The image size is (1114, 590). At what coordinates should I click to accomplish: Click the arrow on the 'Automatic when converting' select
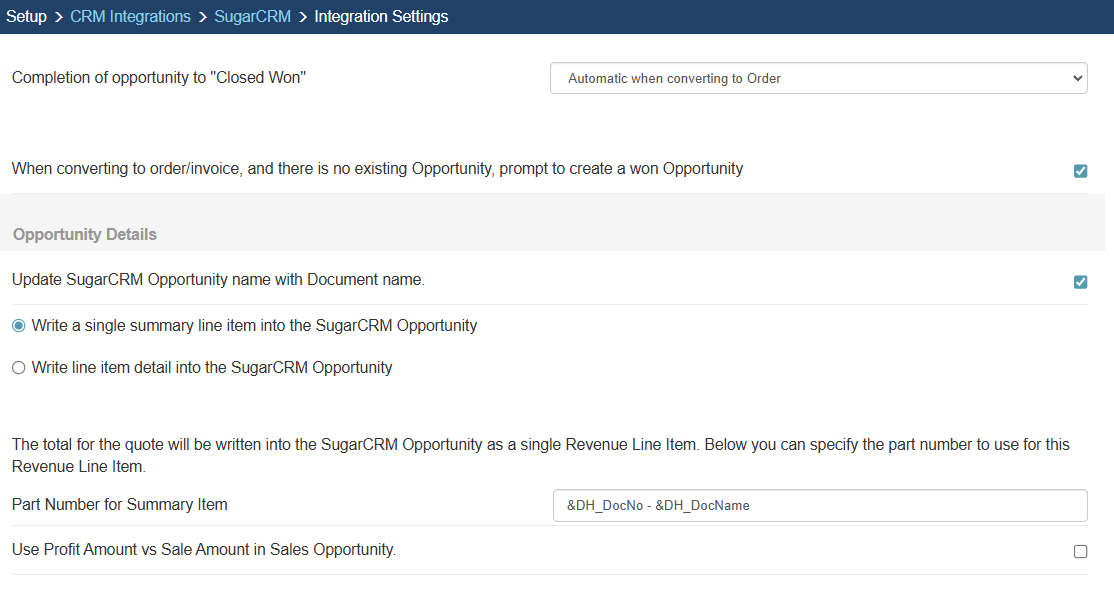pyautogui.click(x=1076, y=78)
